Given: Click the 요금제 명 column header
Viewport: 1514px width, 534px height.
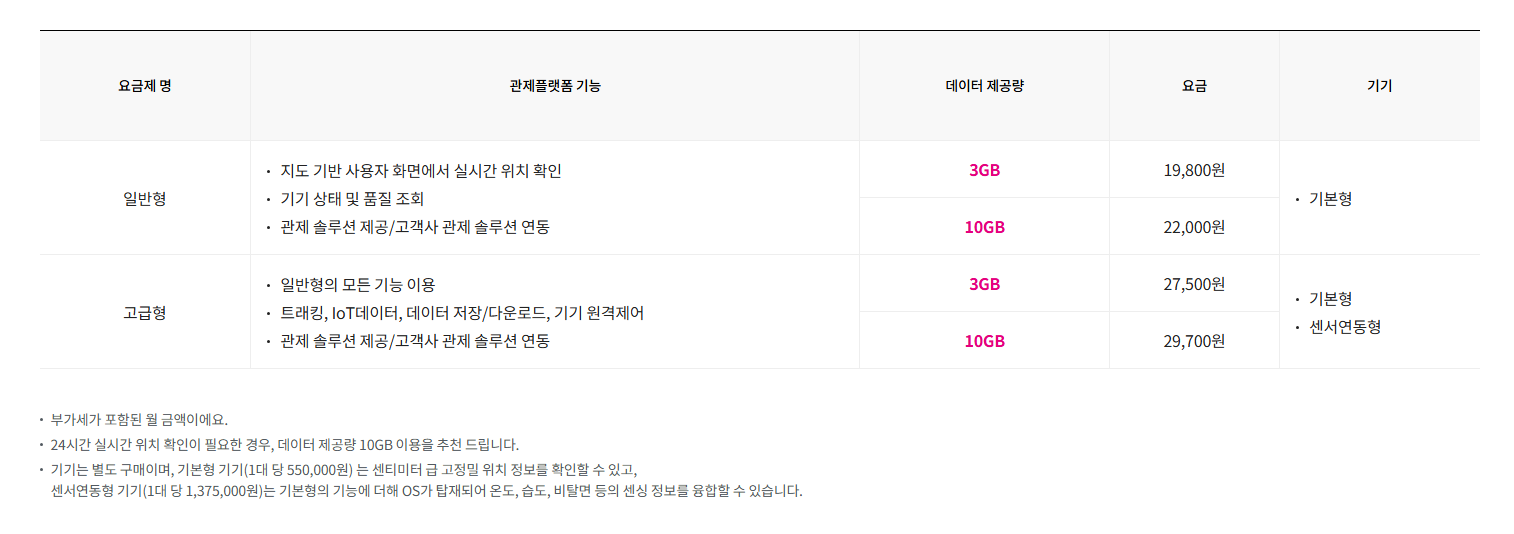Looking at the screenshot, I should (x=145, y=86).
